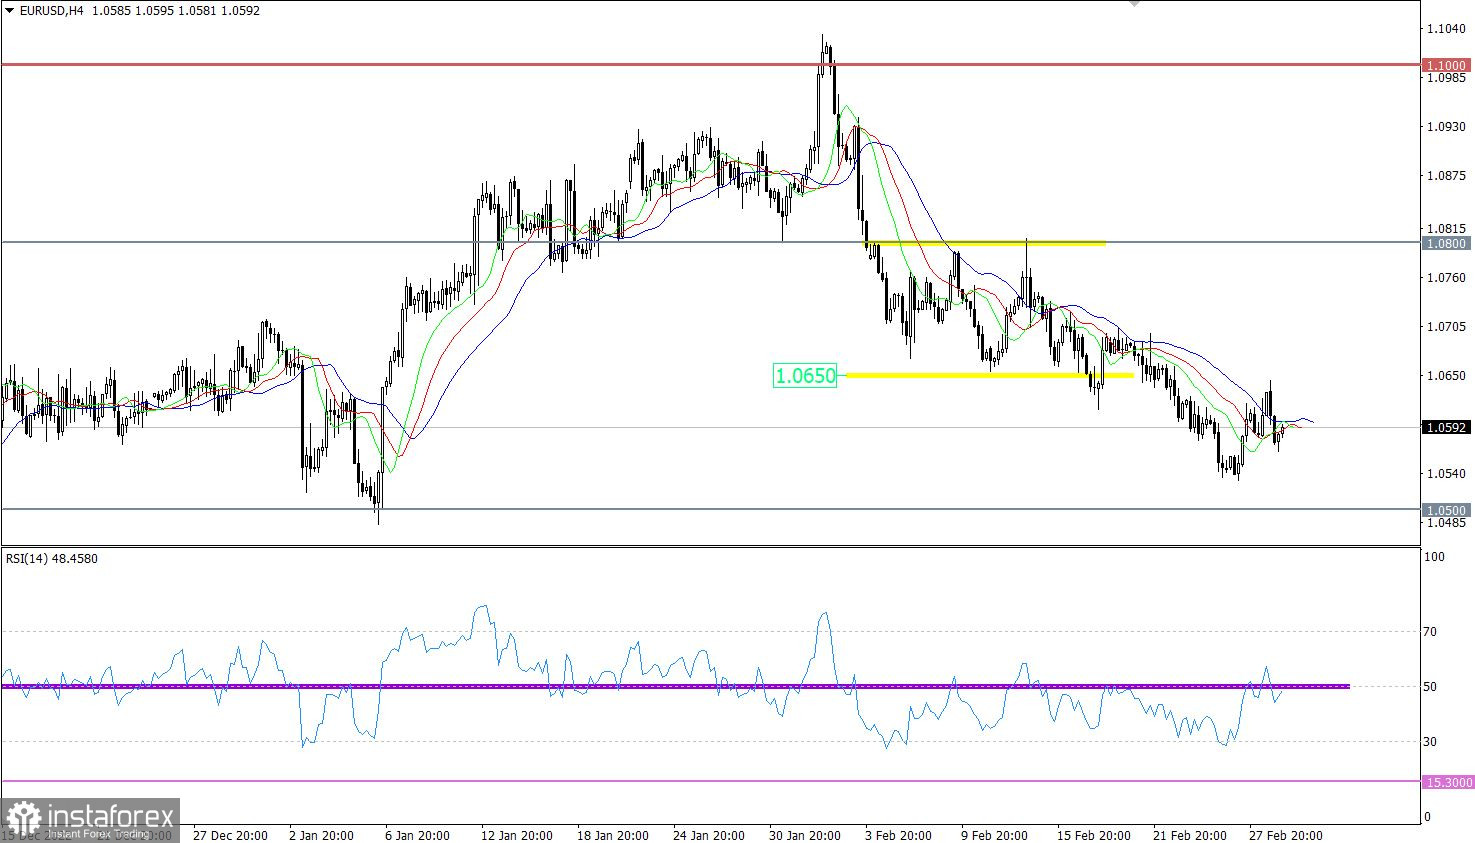
Task: Click the gray 1.0800 price tag
Action: point(1447,243)
